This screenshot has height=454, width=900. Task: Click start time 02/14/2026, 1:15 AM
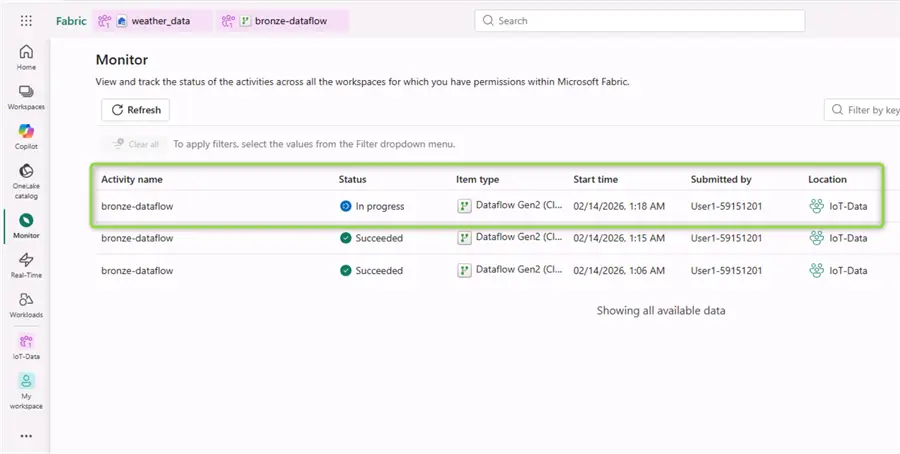click(619, 238)
